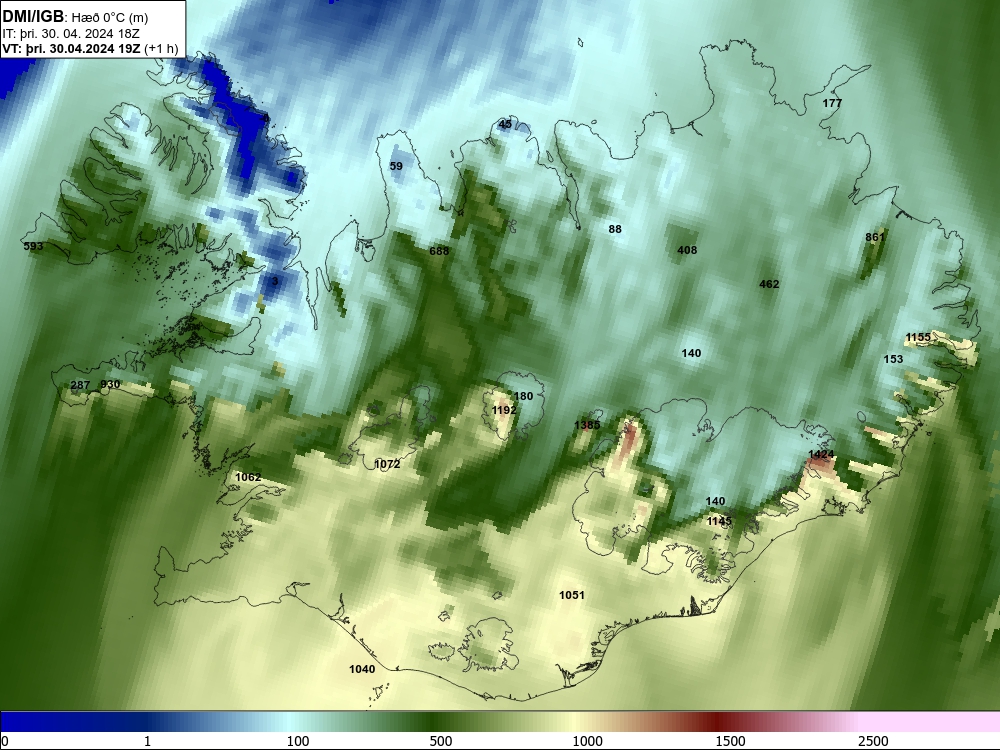
Task: Click the 1051 height value
Action: point(571,596)
